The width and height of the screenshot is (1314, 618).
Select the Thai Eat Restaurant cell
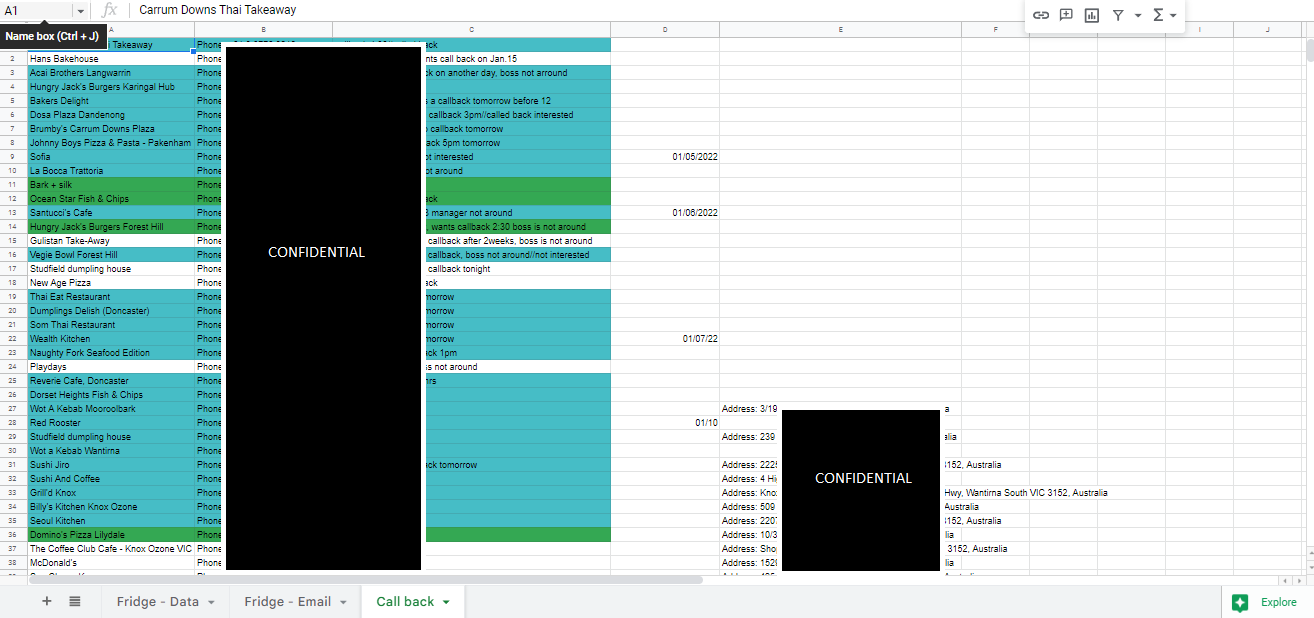click(110, 297)
